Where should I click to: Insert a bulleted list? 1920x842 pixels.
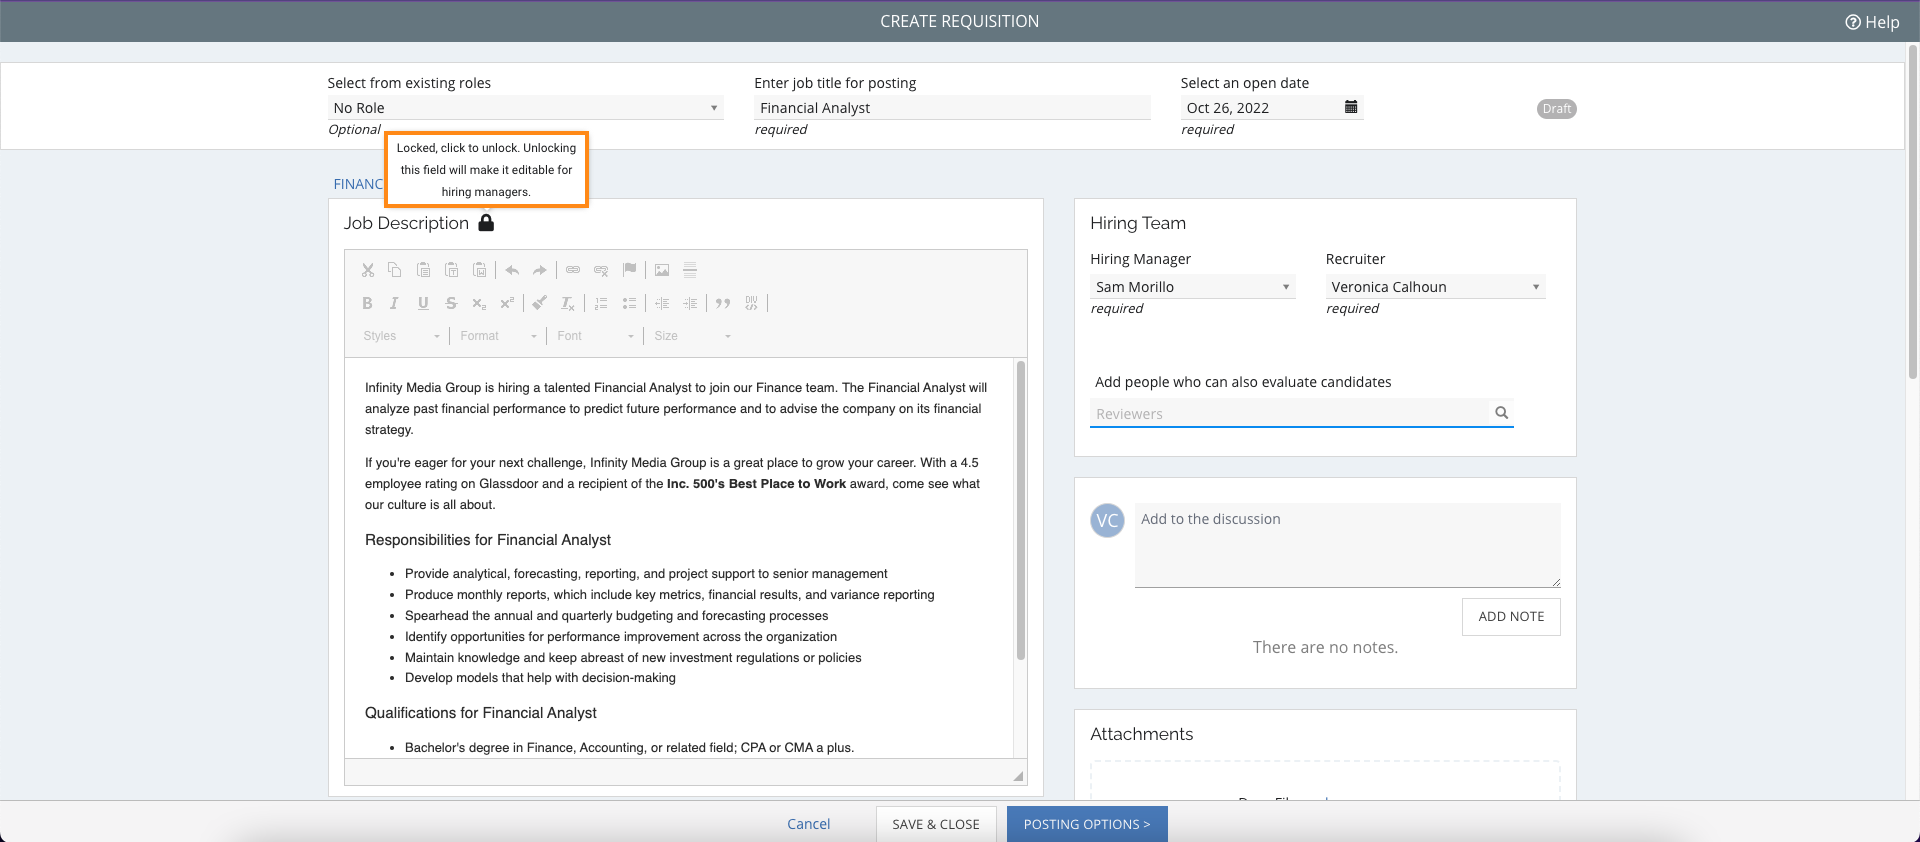click(629, 303)
